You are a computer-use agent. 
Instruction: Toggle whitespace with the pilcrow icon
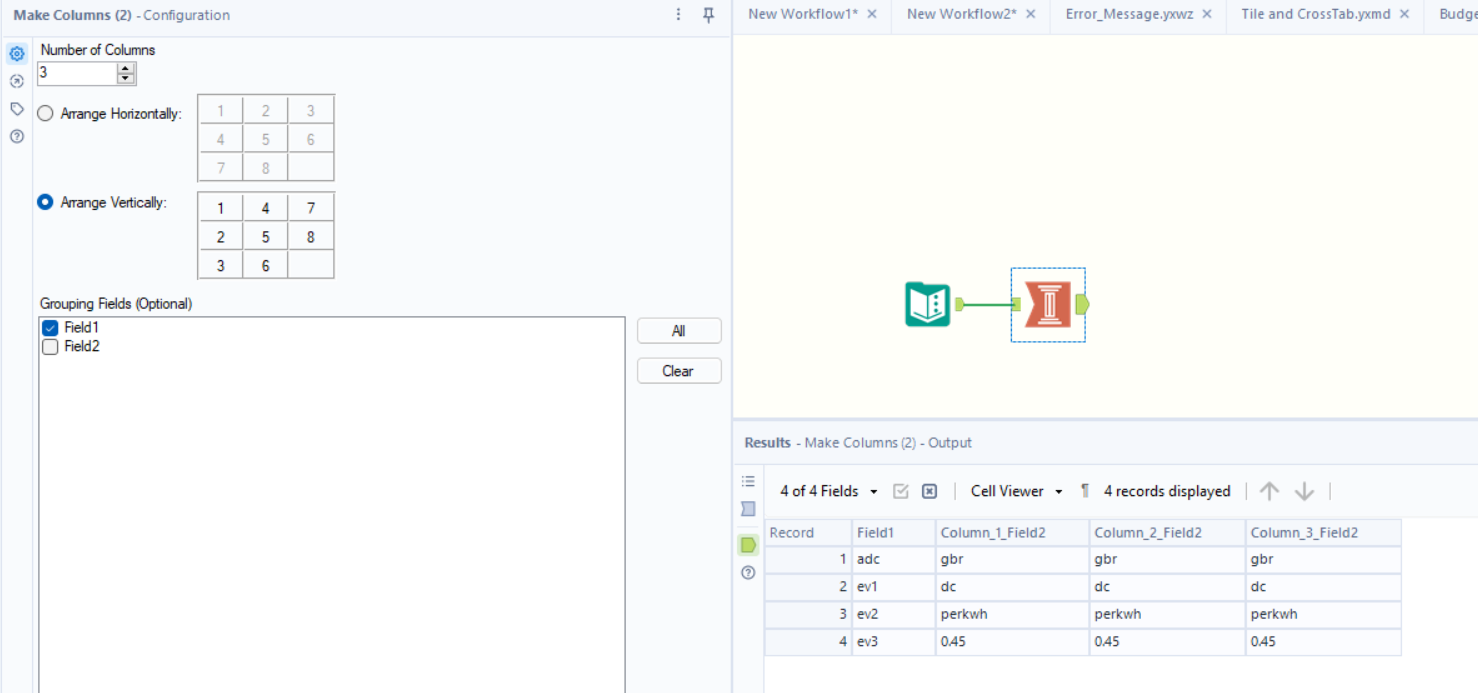(x=1084, y=490)
